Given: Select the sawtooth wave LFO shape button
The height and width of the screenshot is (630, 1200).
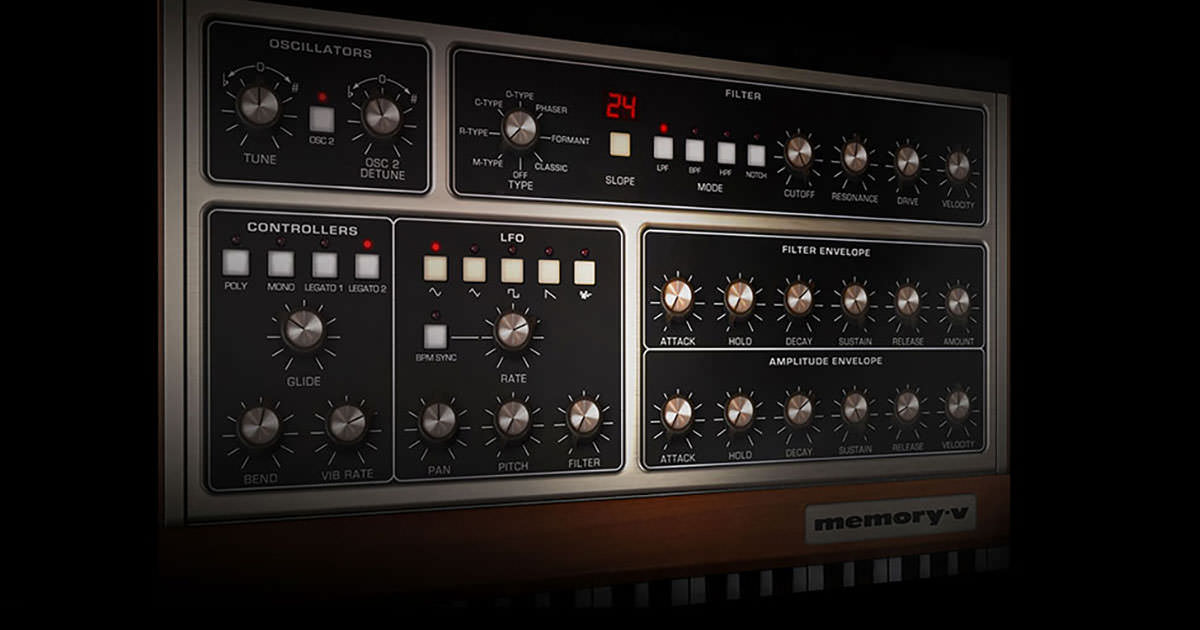Looking at the screenshot, I should pyautogui.click(x=549, y=271).
